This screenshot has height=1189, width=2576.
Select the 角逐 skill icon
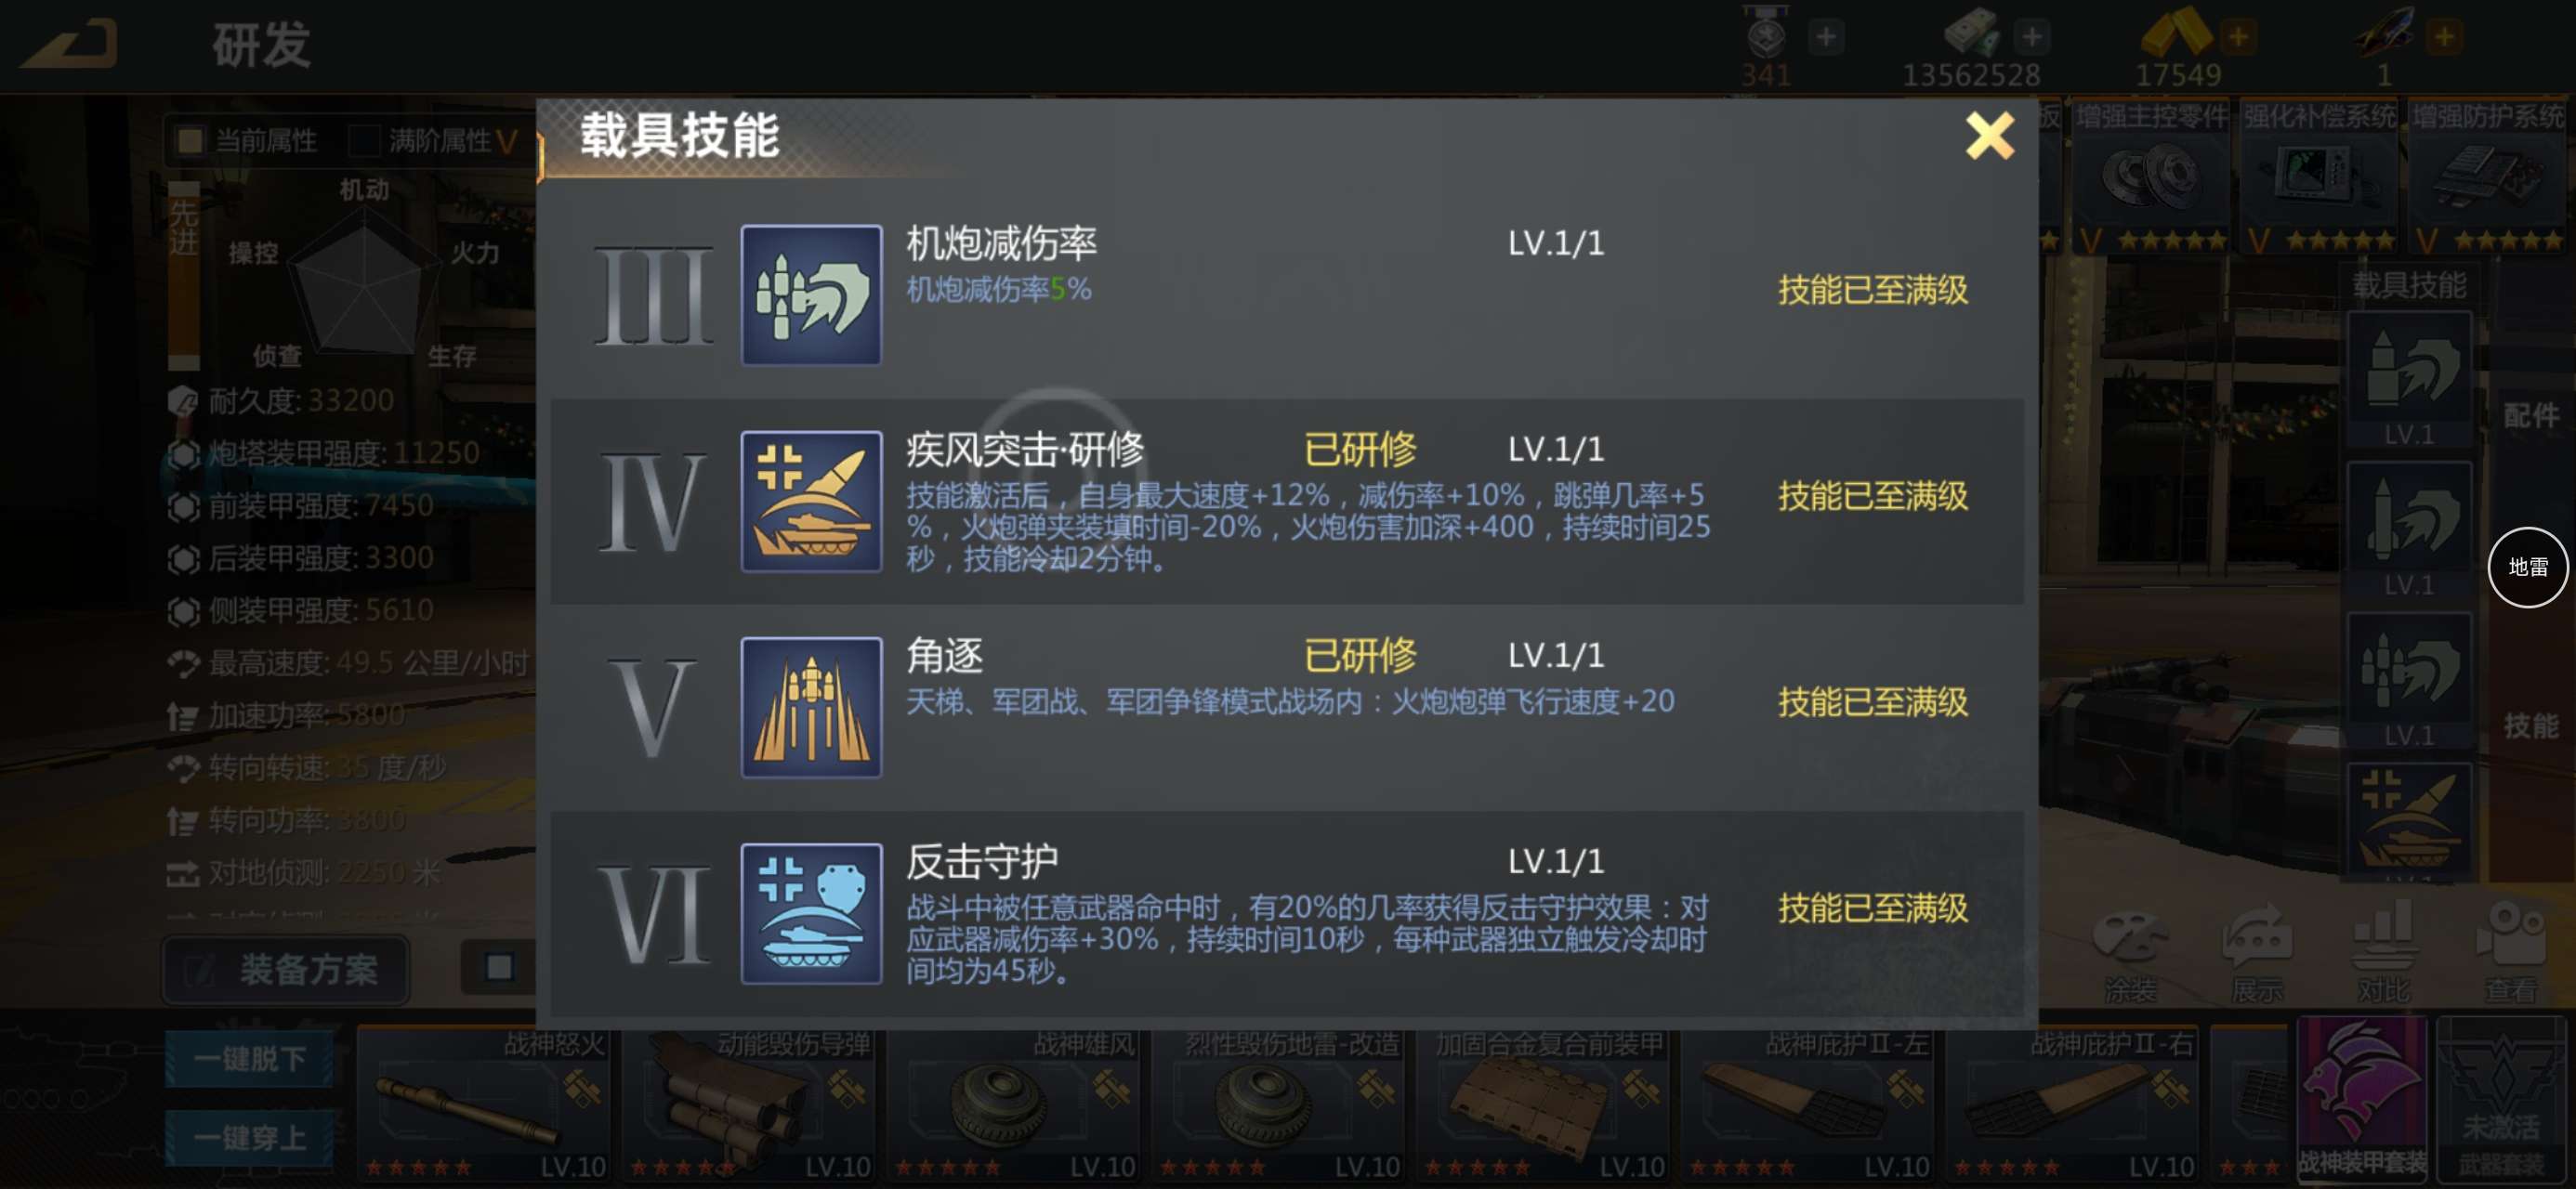click(x=811, y=707)
